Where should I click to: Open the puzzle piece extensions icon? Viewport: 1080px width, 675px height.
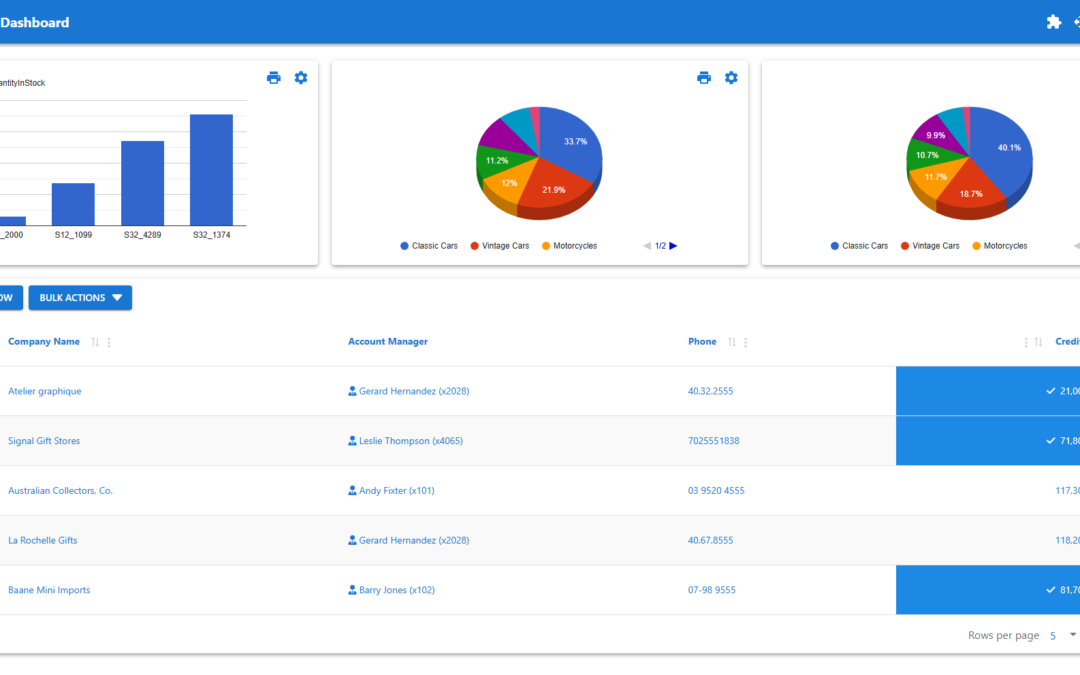[1053, 22]
